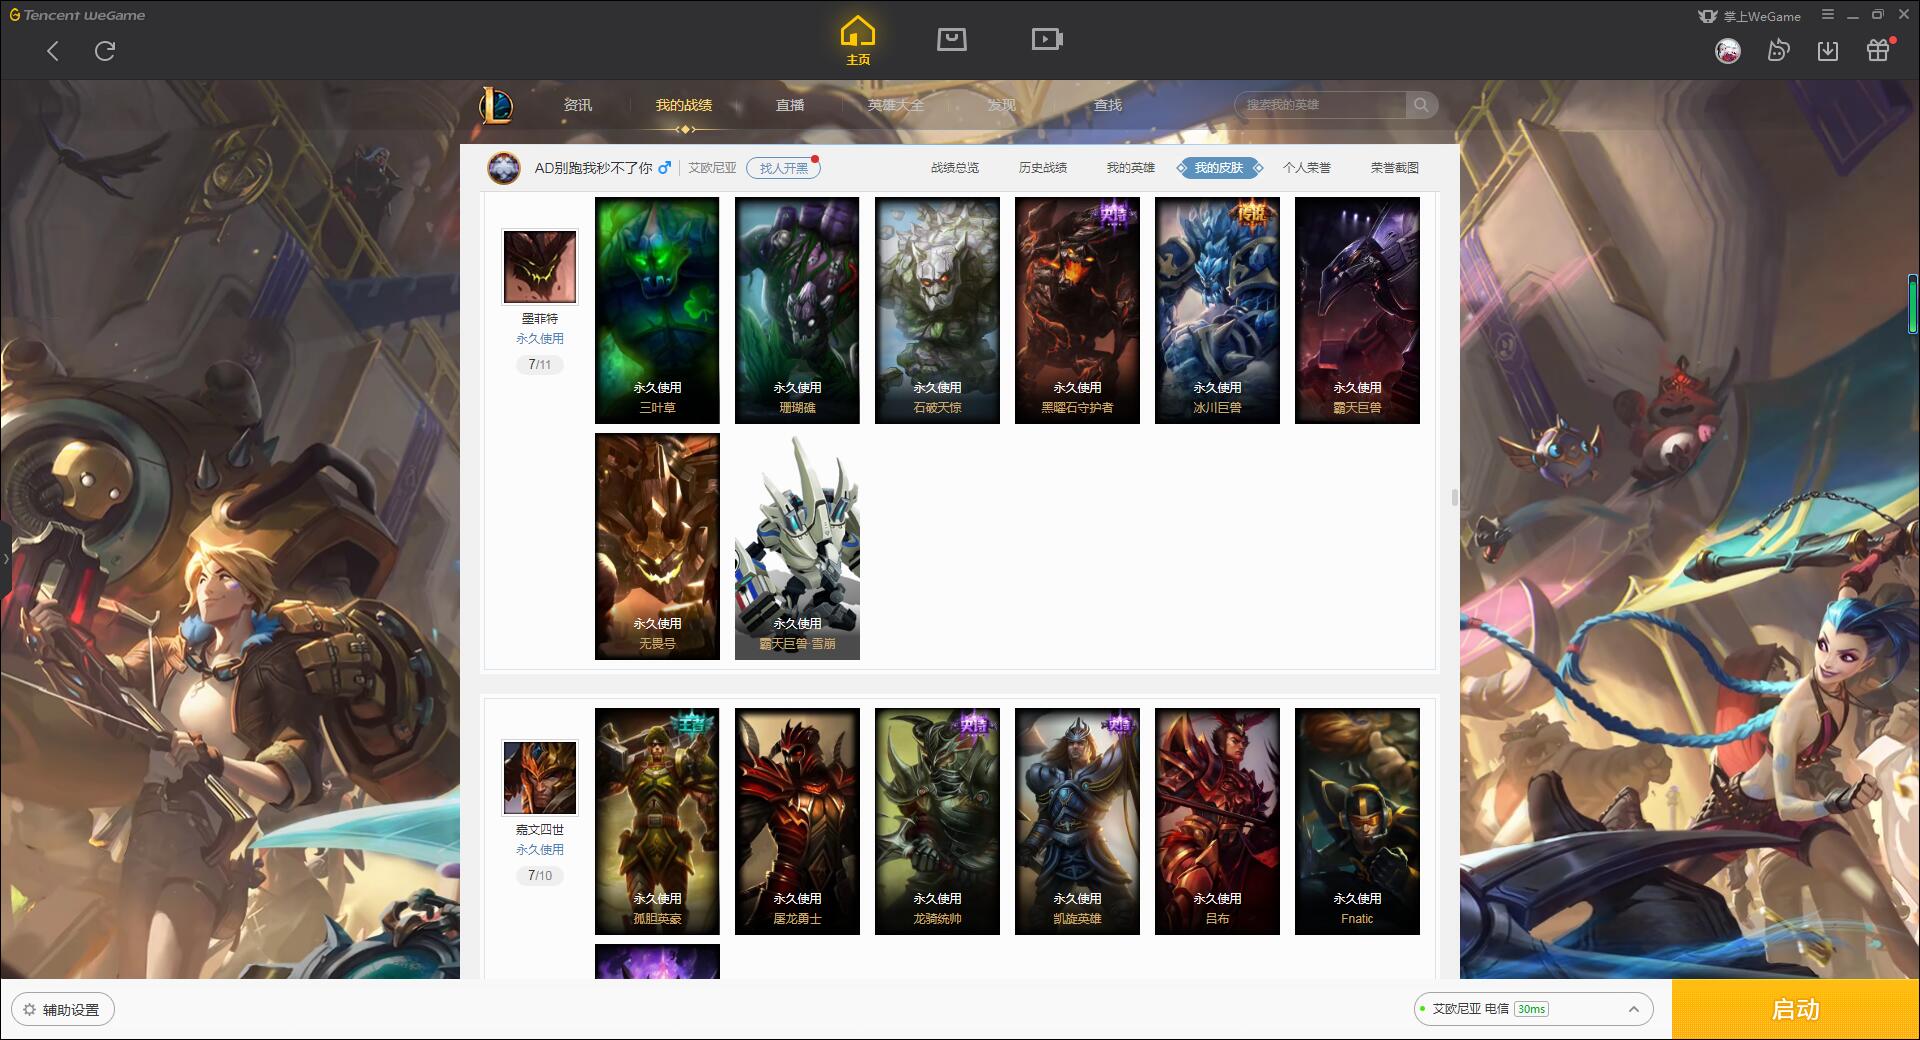Click the League of Legends logo
Screen dimensions: 1920x1040
496,105
